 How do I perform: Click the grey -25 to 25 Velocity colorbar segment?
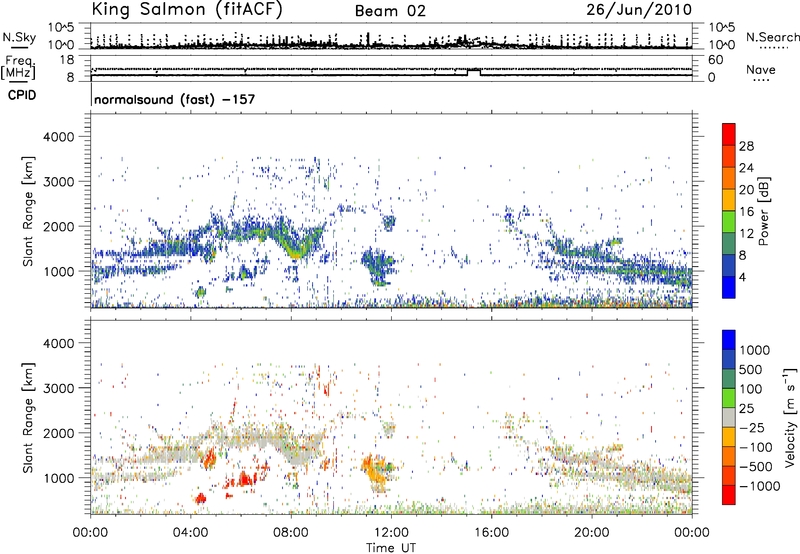[729, 418]
